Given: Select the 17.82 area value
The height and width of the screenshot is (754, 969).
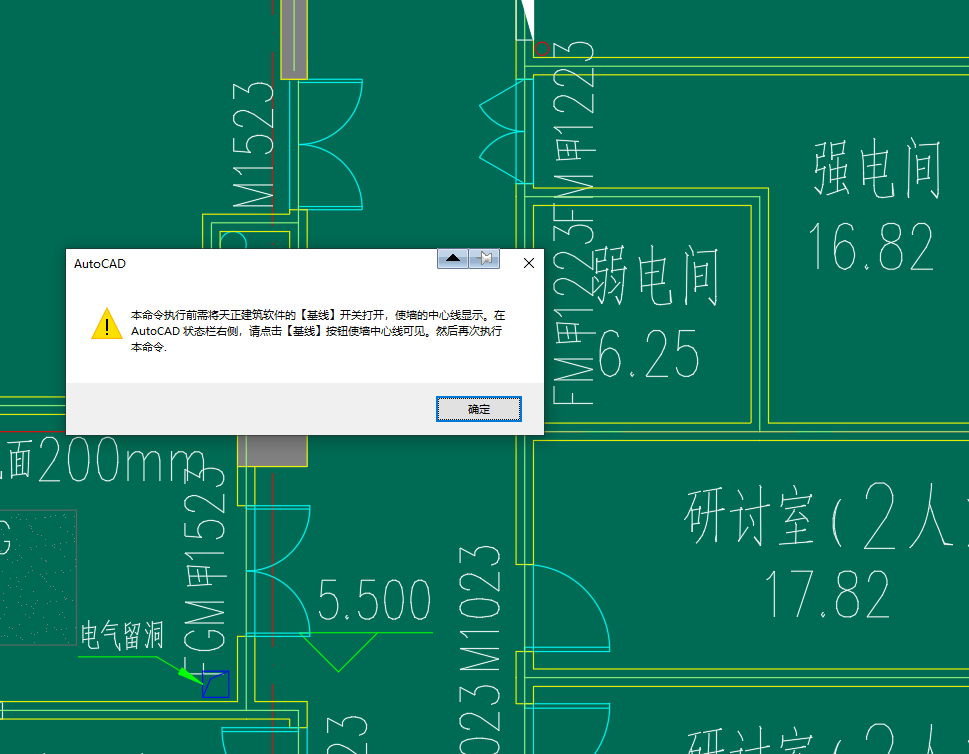Looking at the screenshot, I should 827,594.
